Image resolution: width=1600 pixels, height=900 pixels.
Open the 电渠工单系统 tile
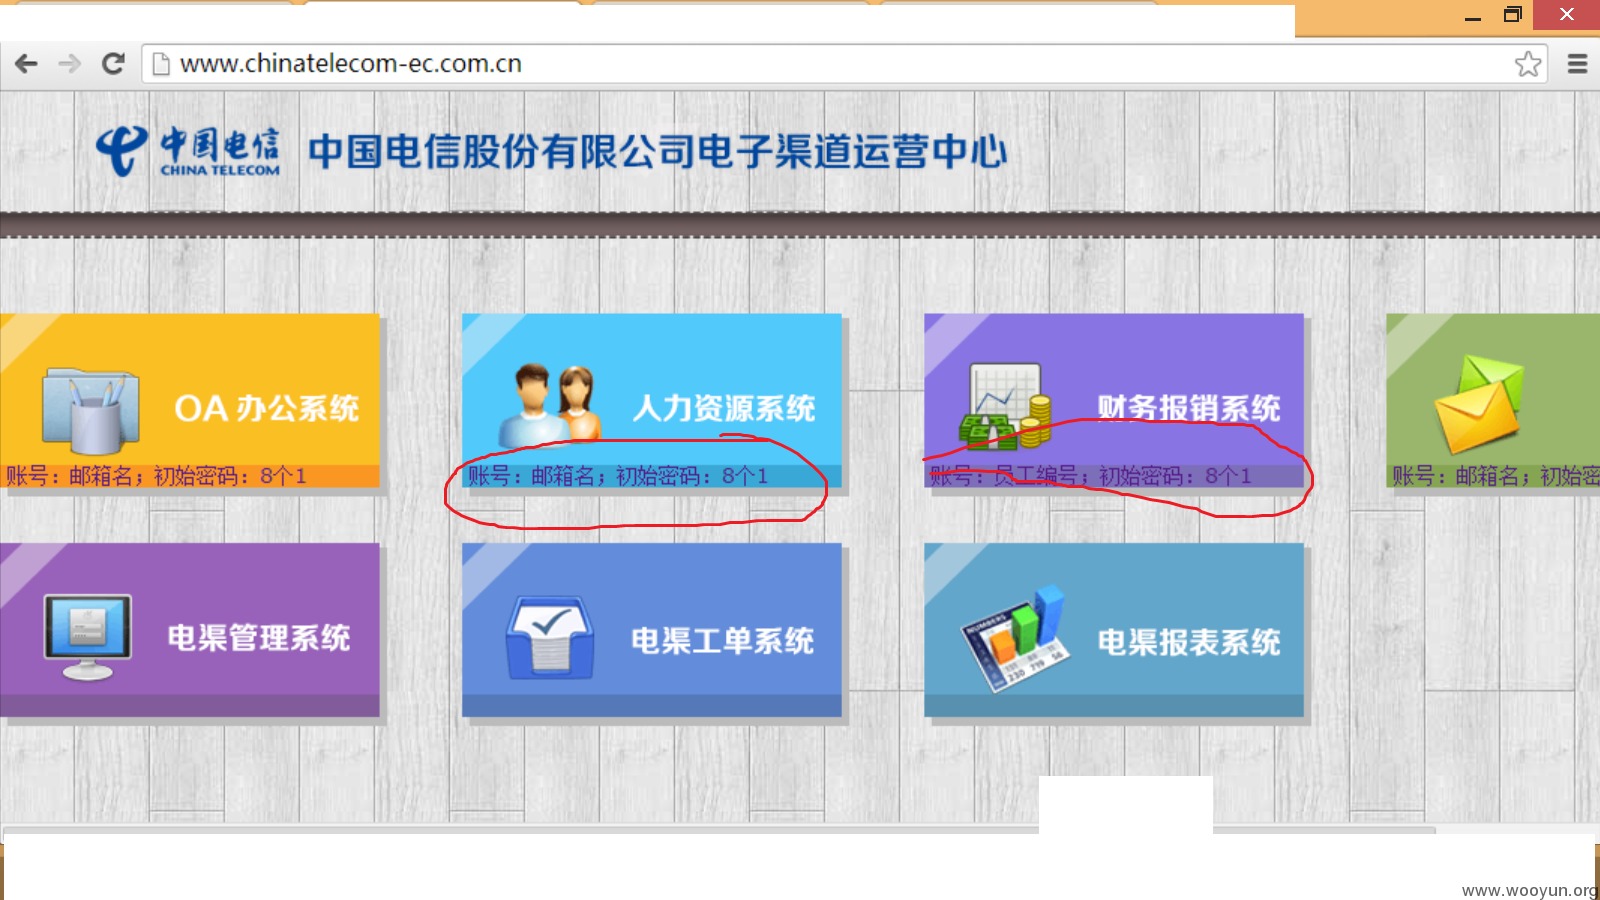coord(652,630)
